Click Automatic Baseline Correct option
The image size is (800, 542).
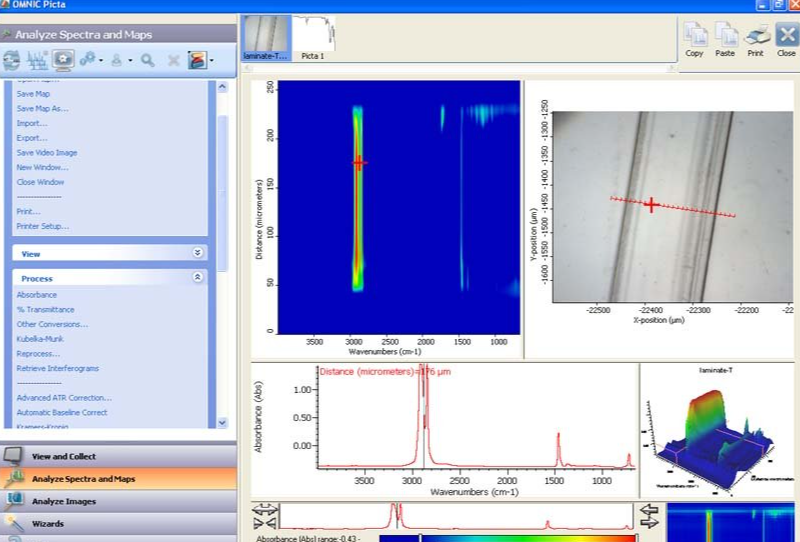pos(62,412)
